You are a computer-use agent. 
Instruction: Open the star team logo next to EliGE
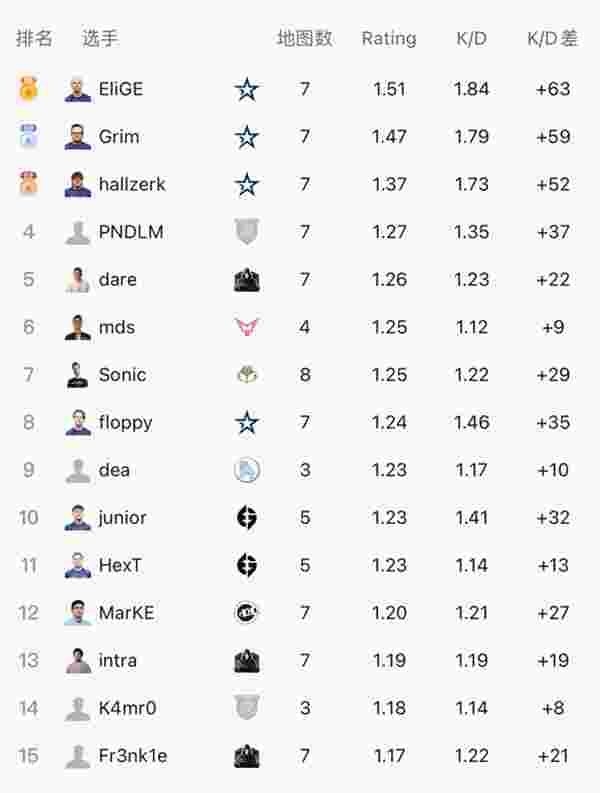tap(247, 90)
